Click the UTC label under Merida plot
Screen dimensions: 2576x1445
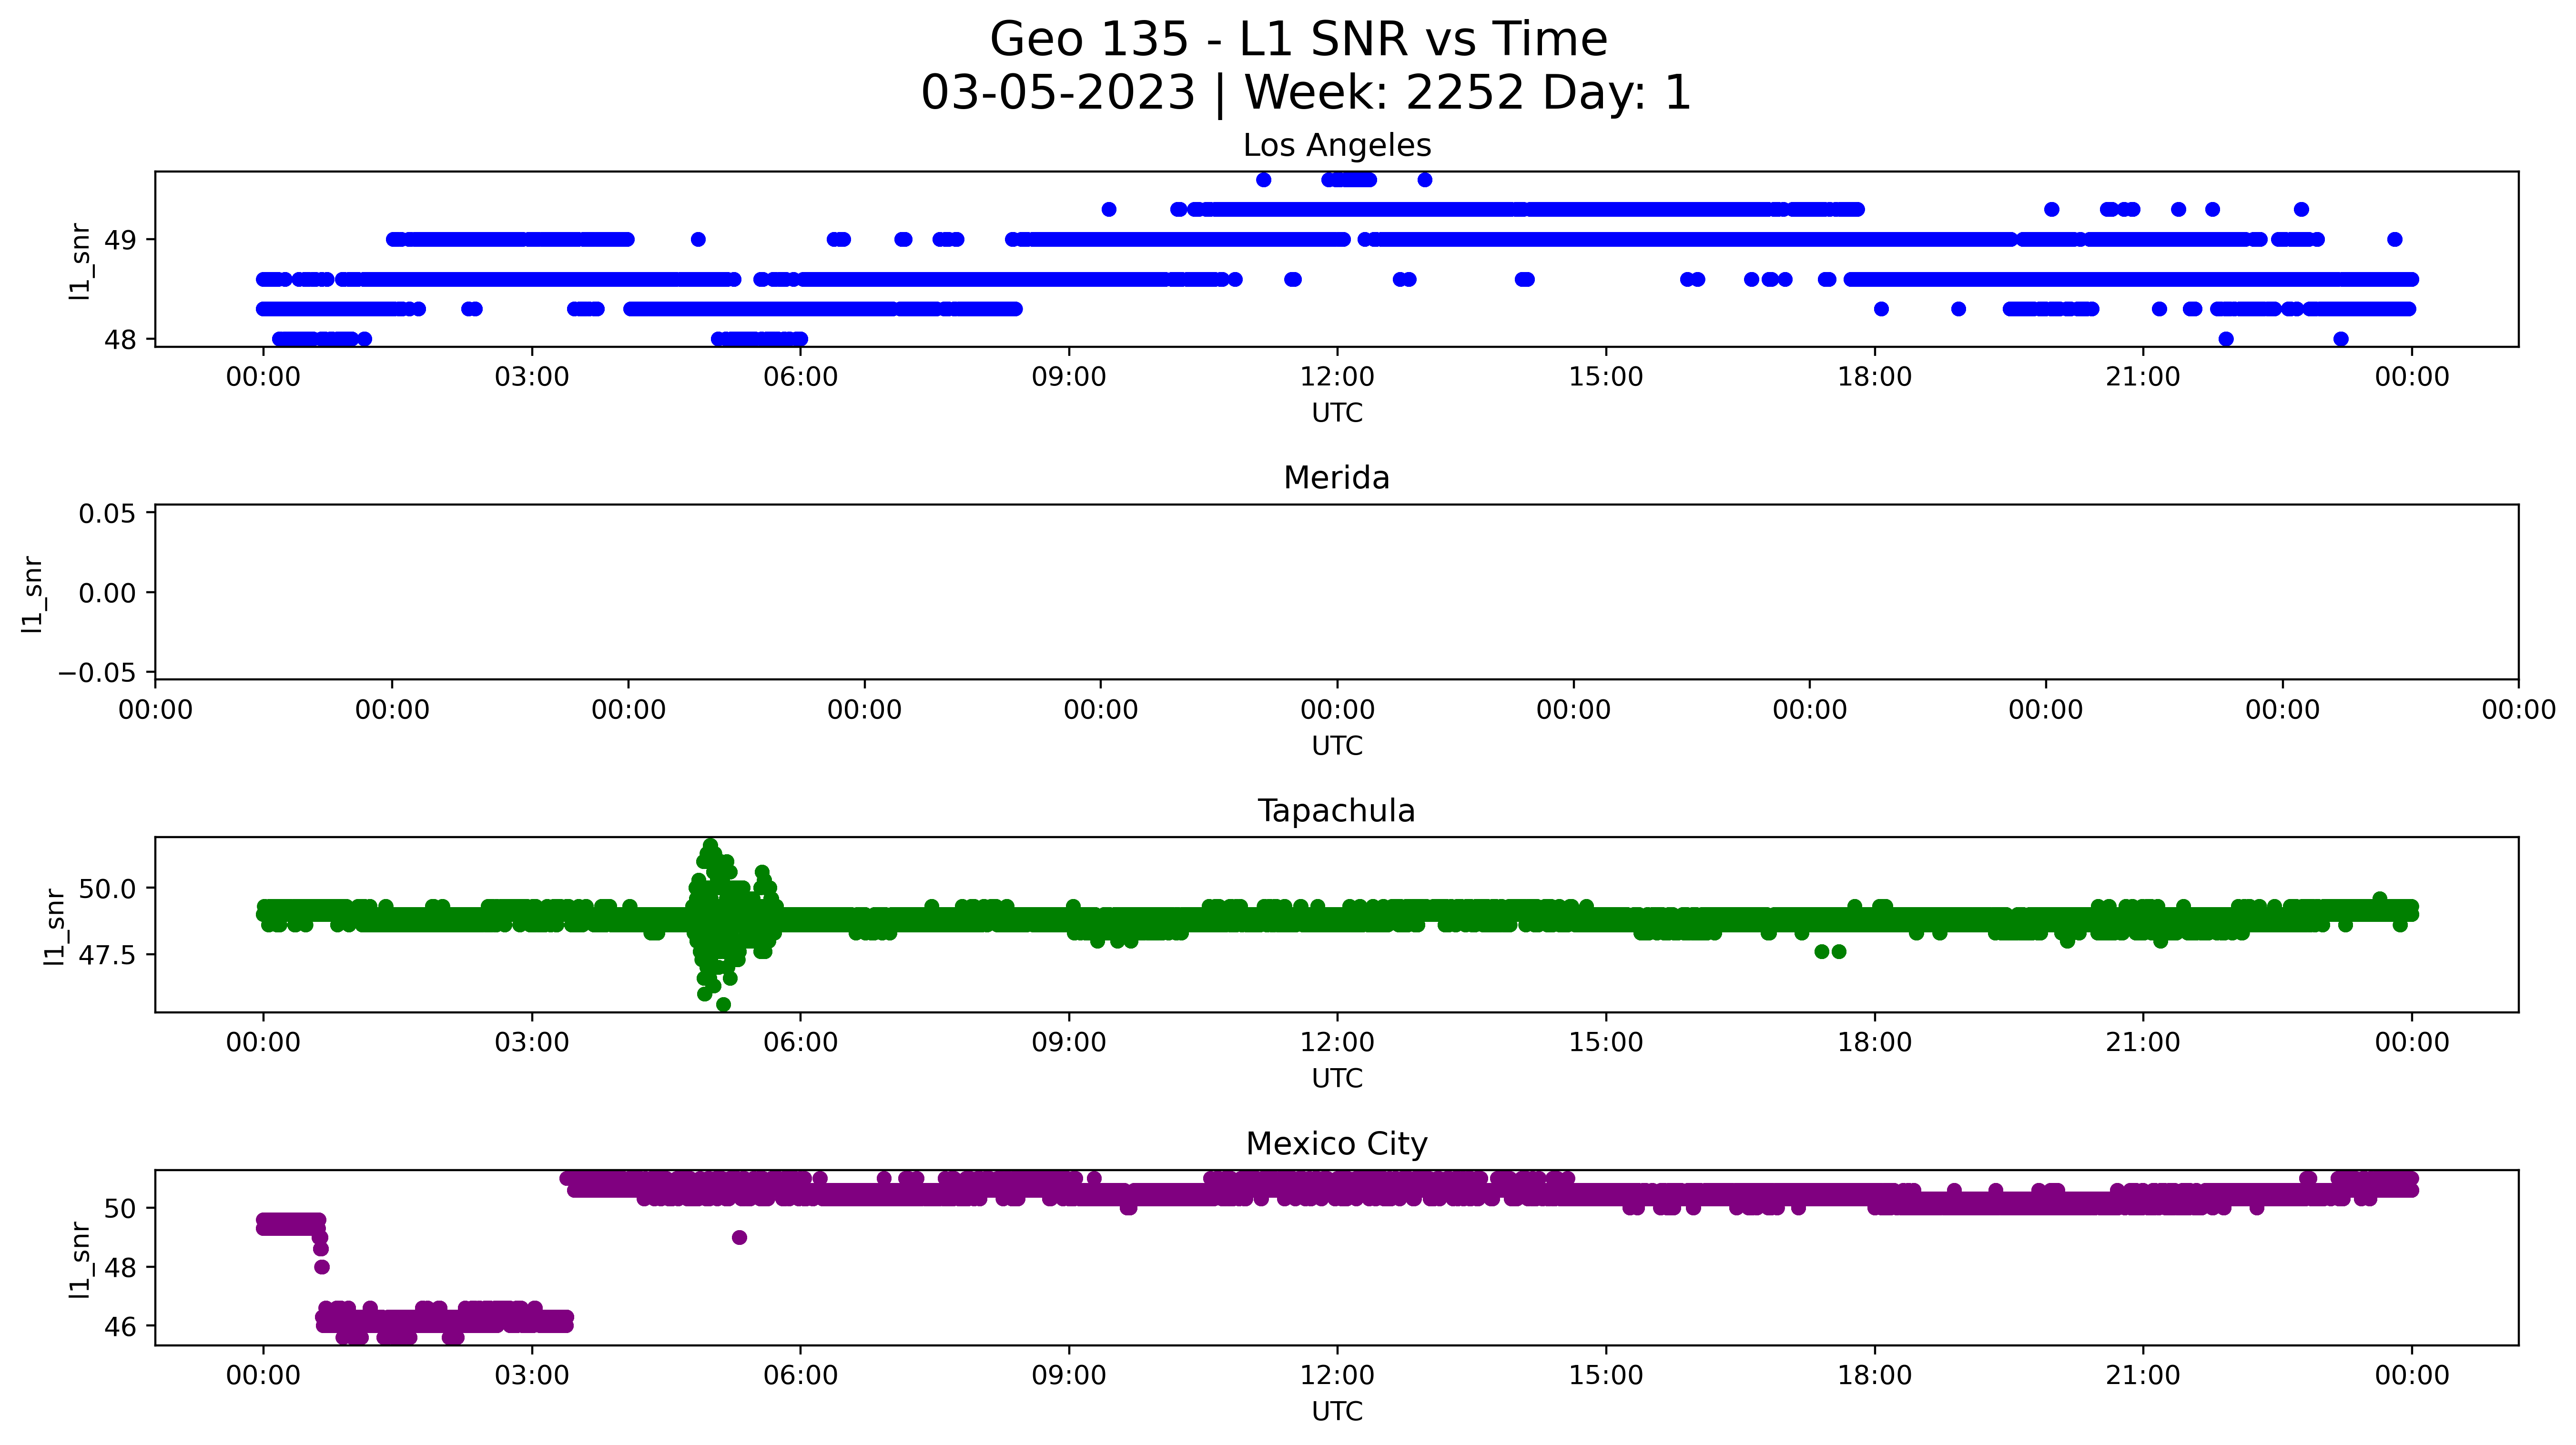pyautogui.click(x=1337, y=746)
